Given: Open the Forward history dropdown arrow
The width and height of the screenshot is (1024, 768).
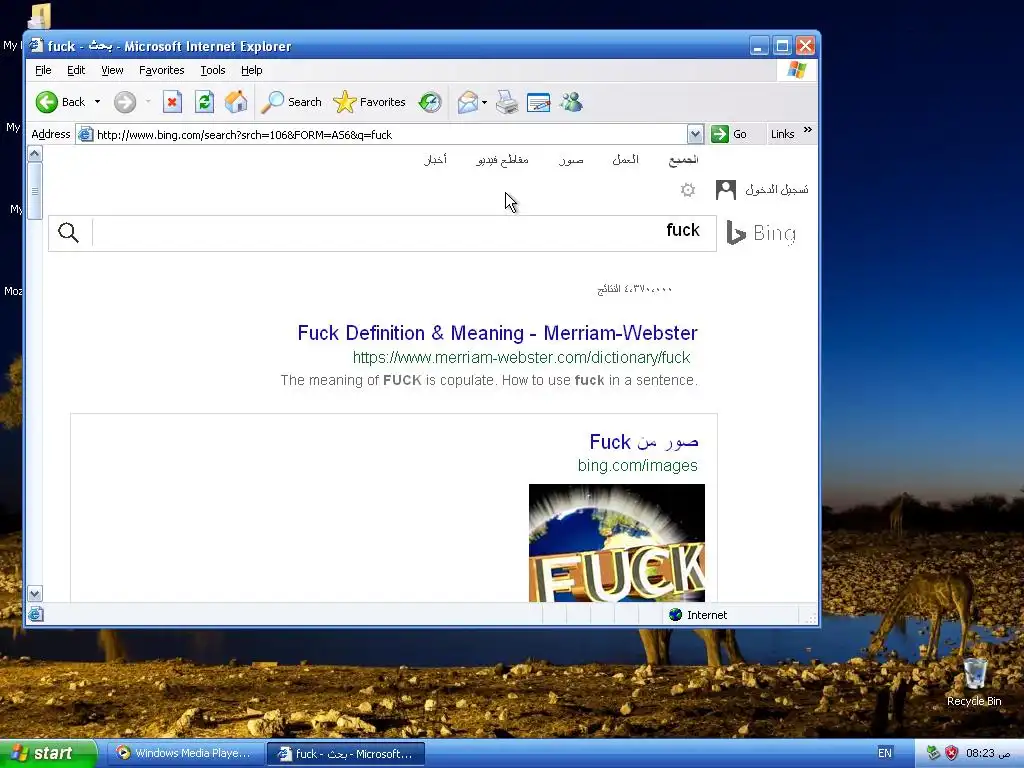Looking at the screenshot, I should pos(148,102).
